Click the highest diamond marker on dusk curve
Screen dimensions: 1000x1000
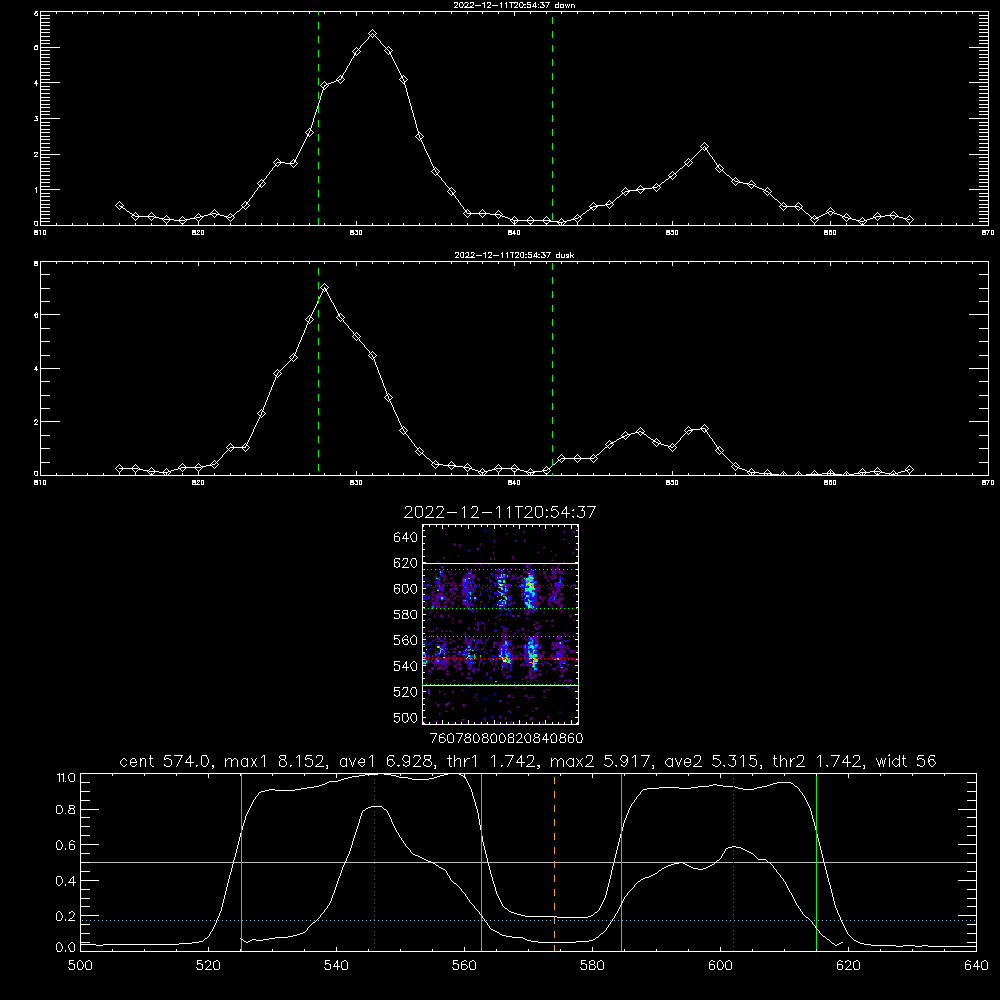pos(325,288)
